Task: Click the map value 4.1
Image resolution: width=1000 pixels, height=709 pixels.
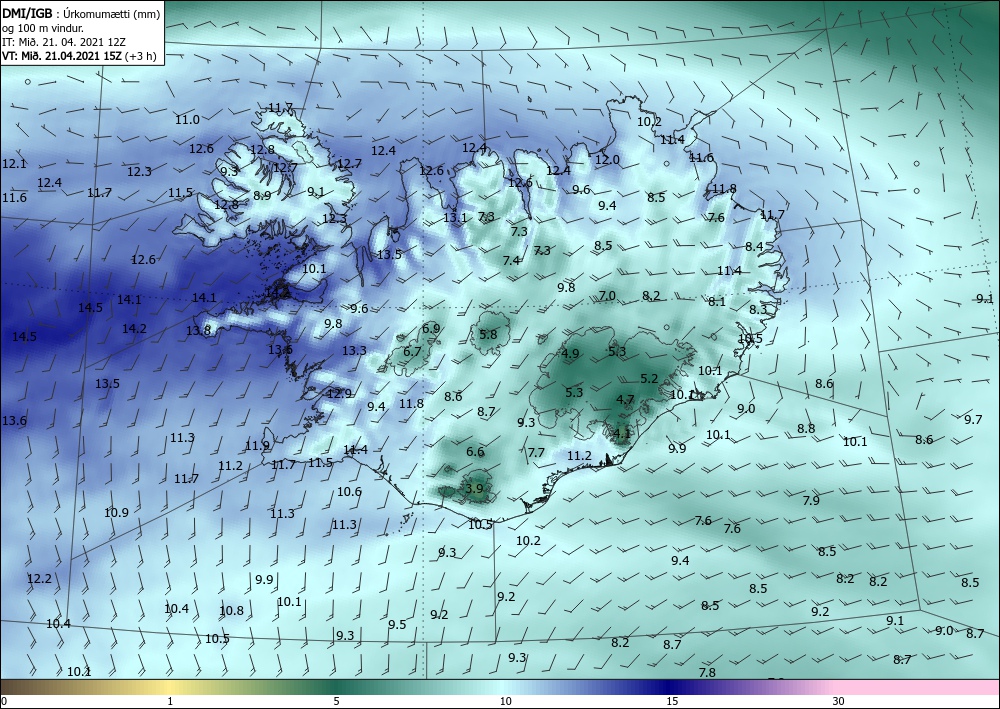Action: point(621,434)
